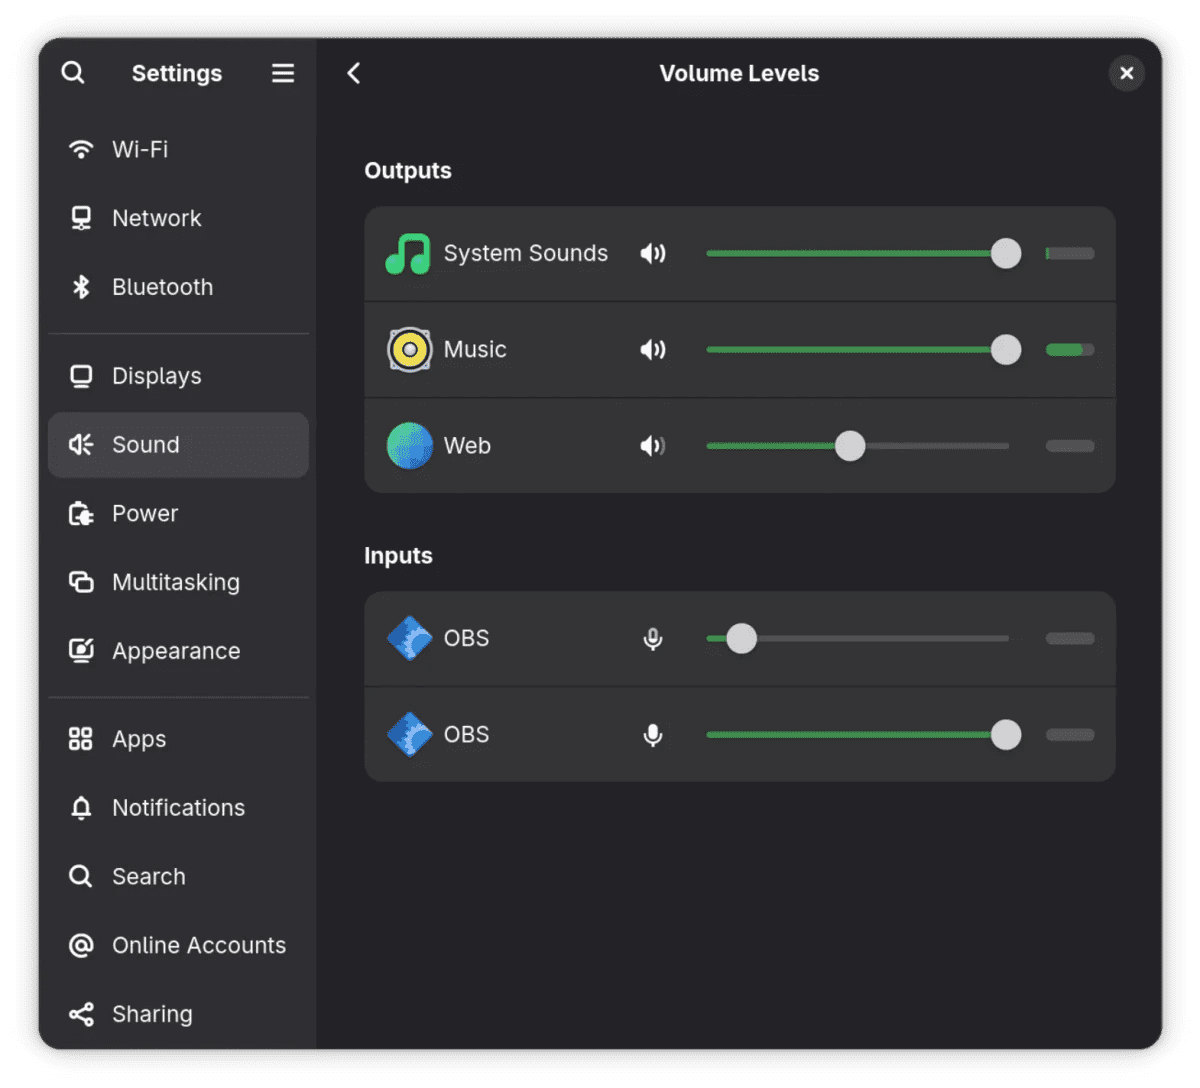The height and width of the screenshot is (1088, 1200).
Task: Go back using the left chevron arrow
Action: pos(353,73)
